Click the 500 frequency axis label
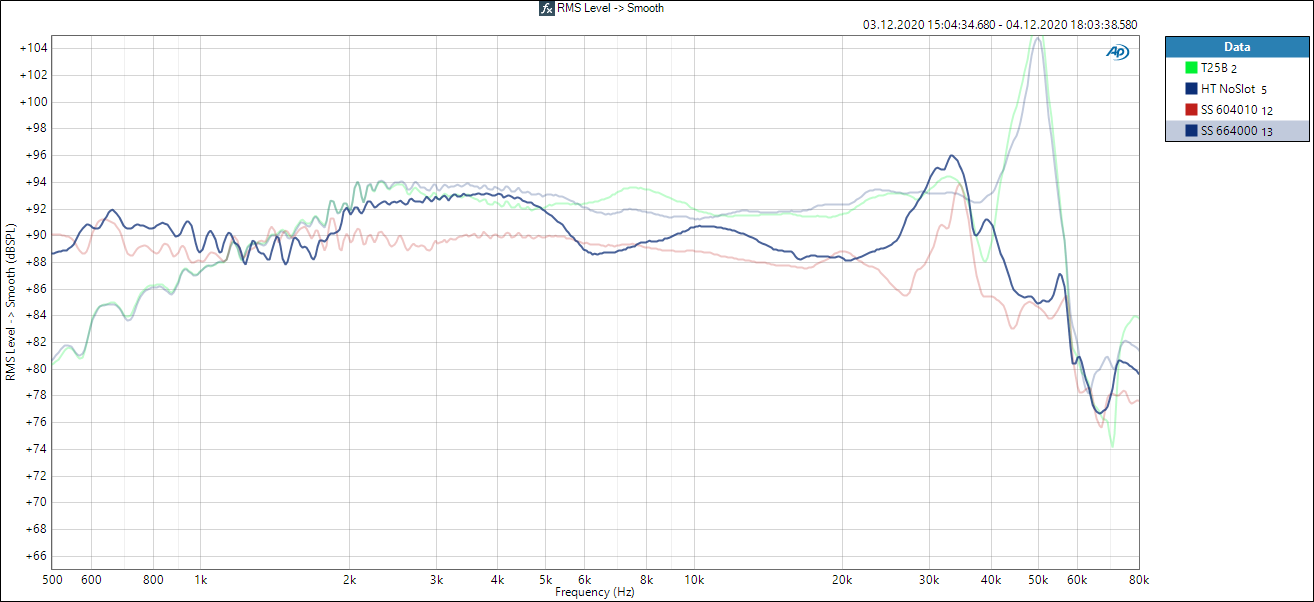 [52, 580]
